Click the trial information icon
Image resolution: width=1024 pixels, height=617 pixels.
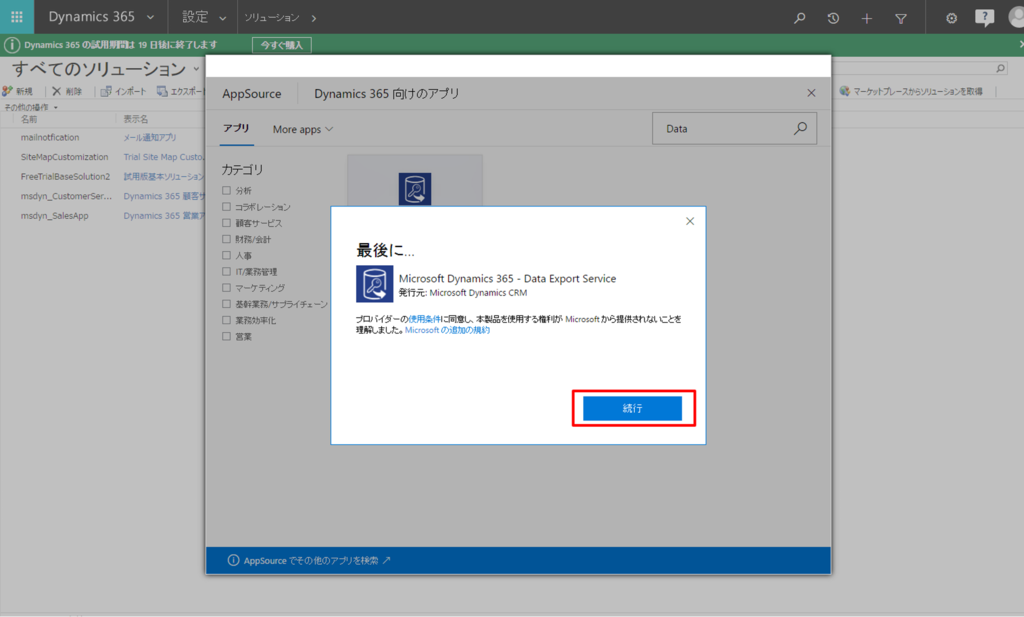coord(12,45)
